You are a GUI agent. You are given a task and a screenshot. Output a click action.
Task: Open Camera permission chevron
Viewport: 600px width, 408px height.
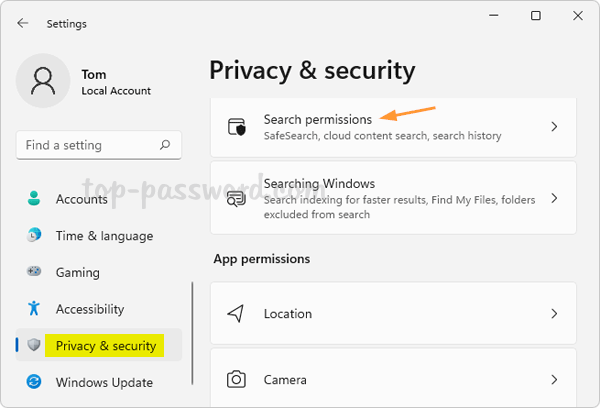pyautogui.click(x=554, y=379)
